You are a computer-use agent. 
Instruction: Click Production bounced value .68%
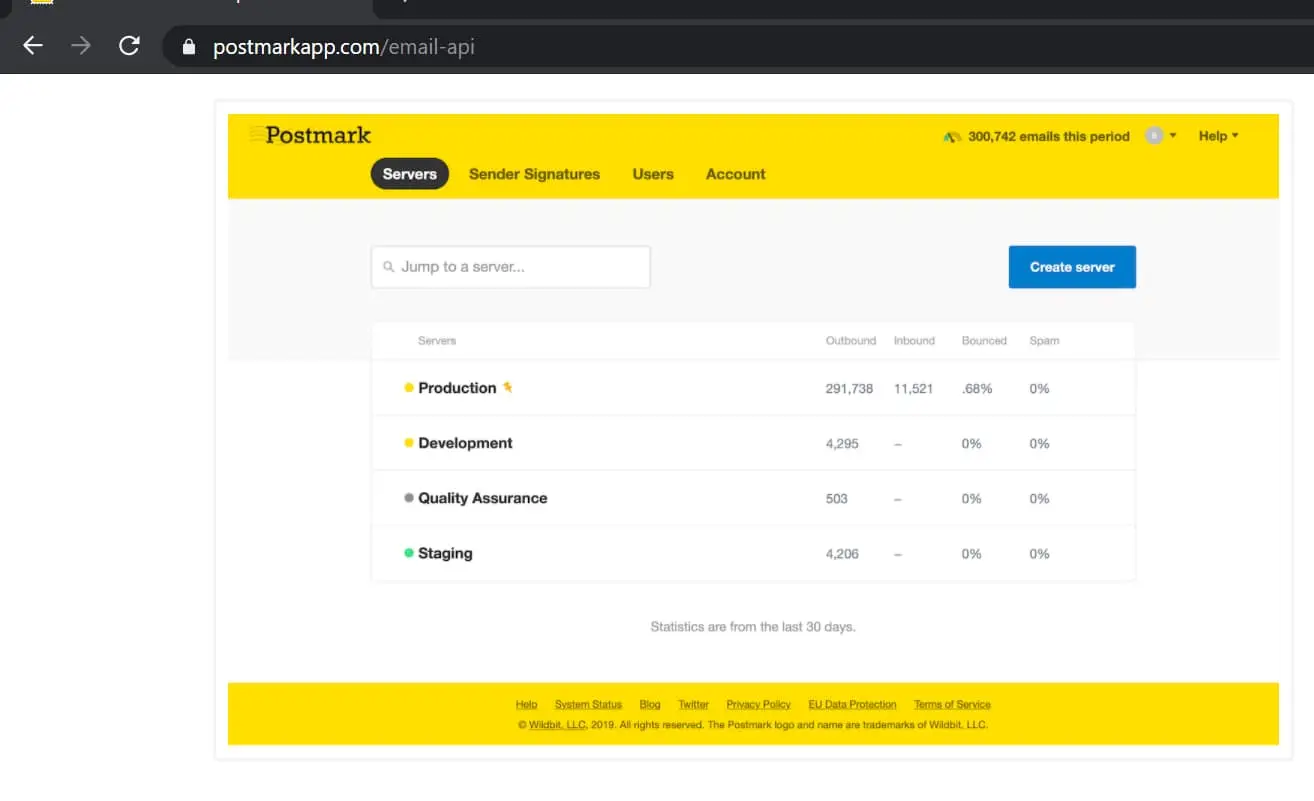click(977, 388)
